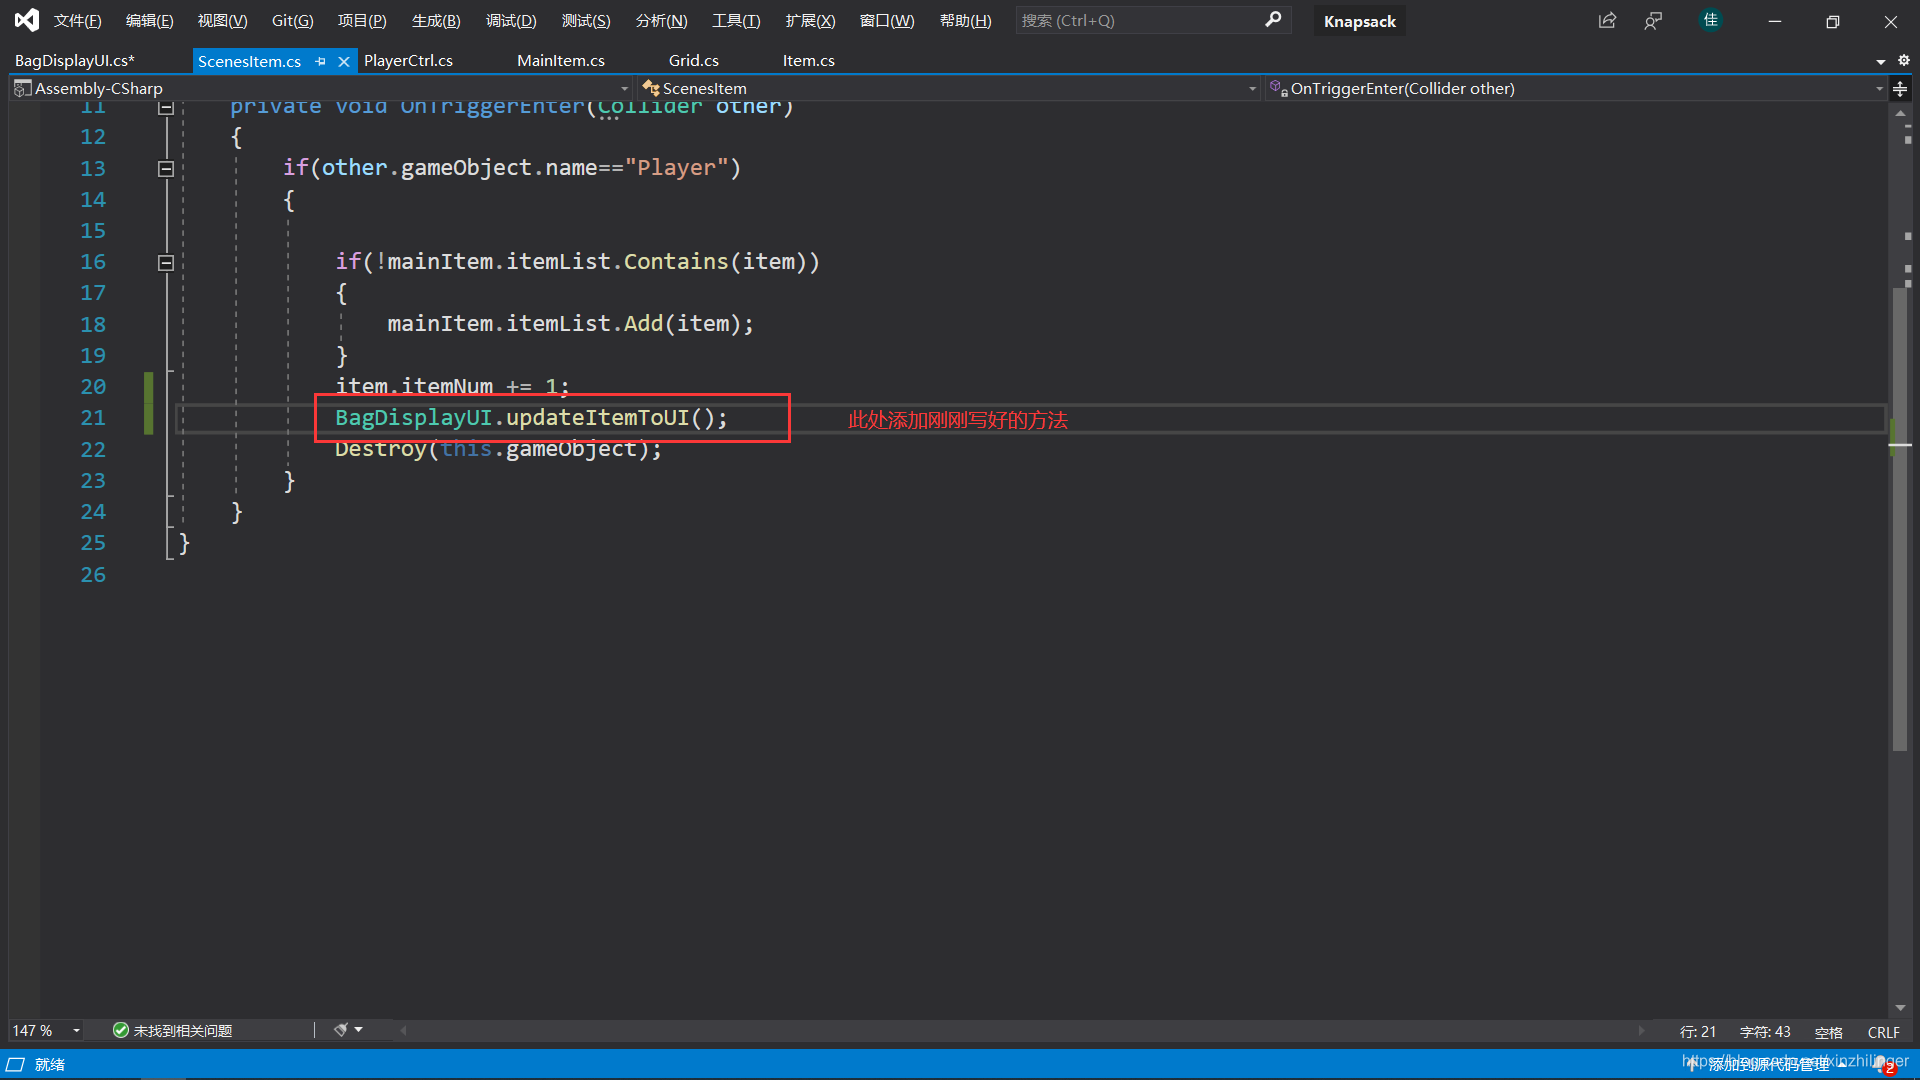Switch to the MainItem.cs tab
Viewport: 1920px width, 1080px height.
[561, 61]
